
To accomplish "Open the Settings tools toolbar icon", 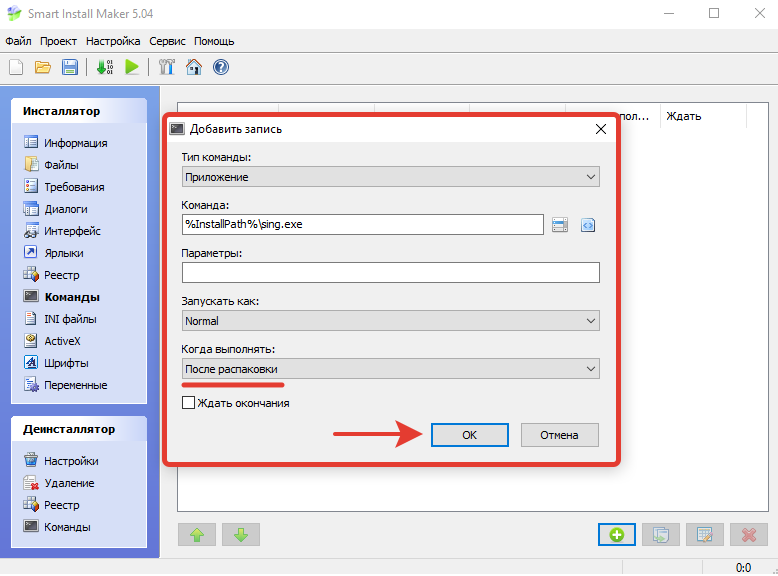I will pyautogui.click(x=167, y=67).
